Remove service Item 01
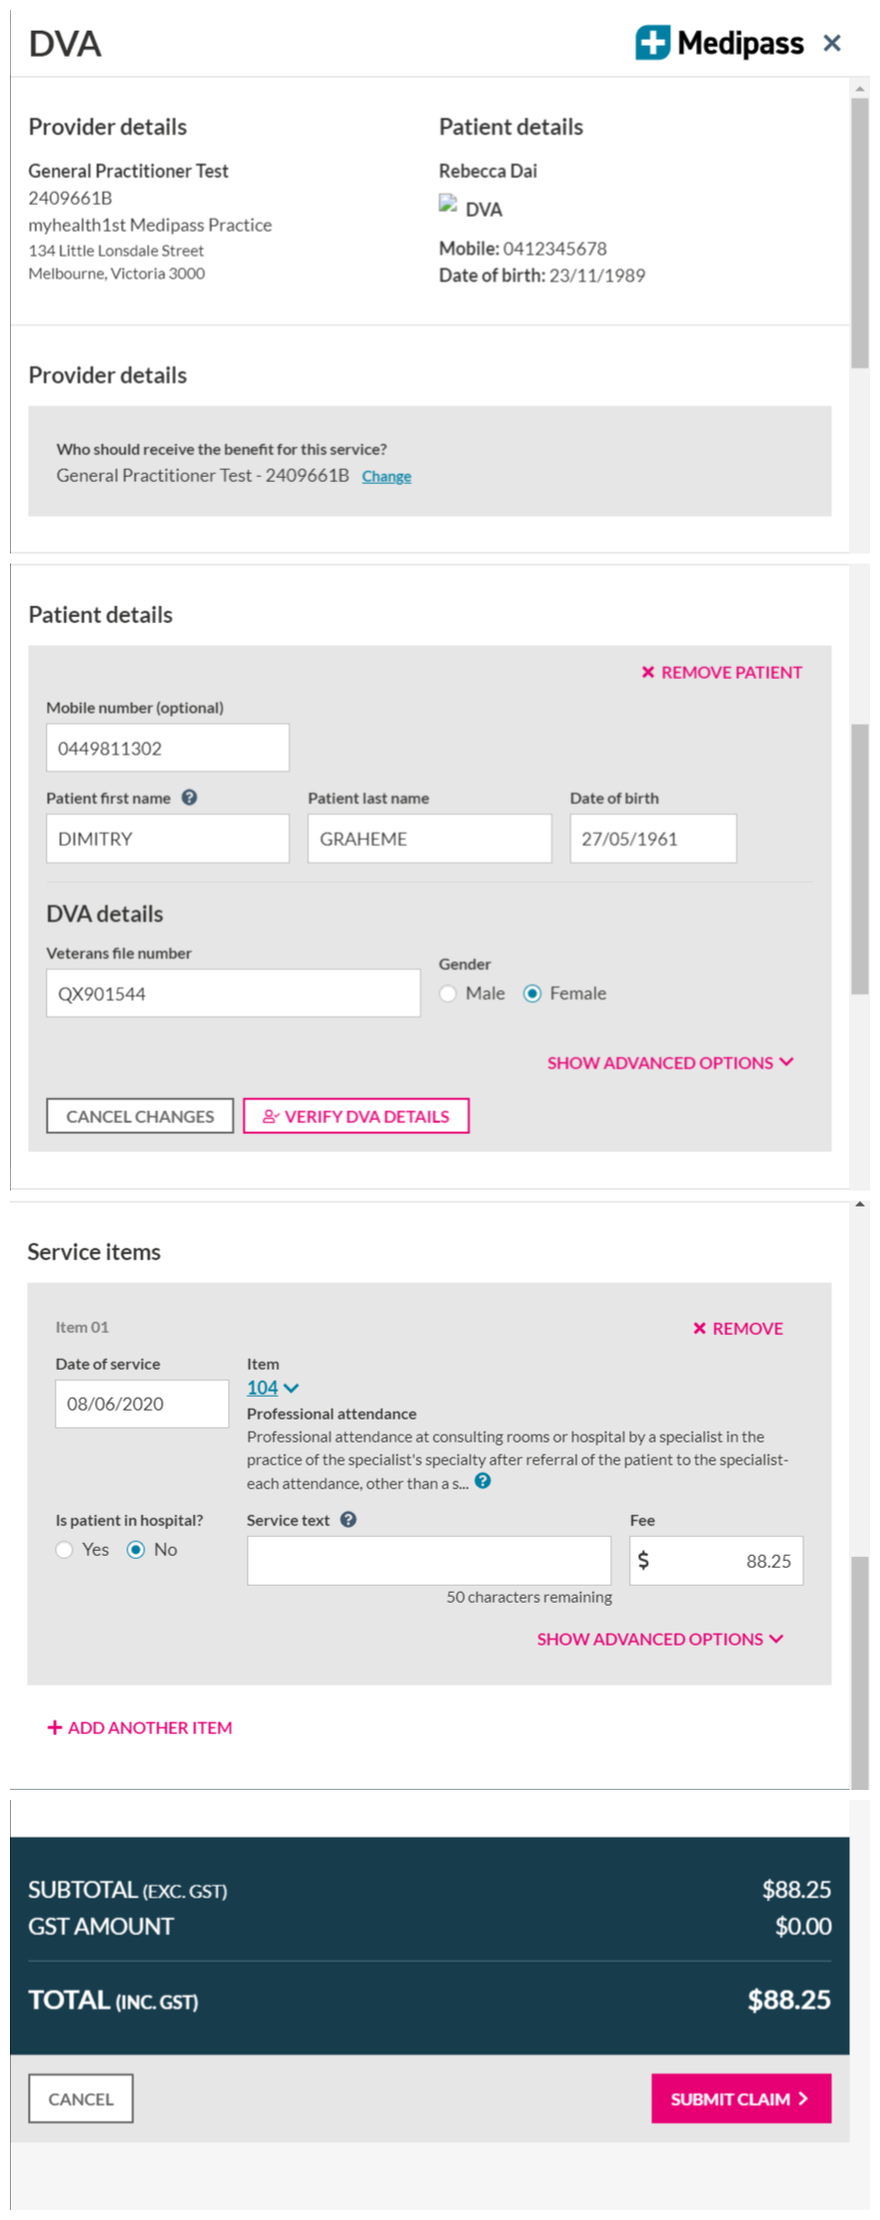 [738, 1328]
